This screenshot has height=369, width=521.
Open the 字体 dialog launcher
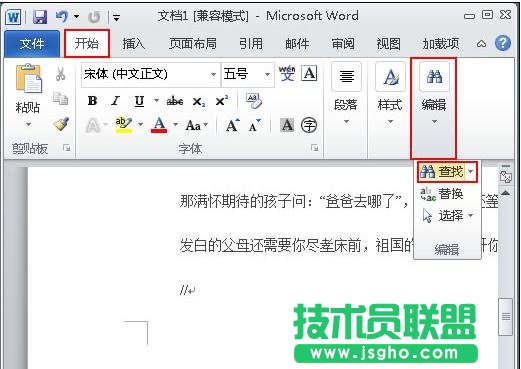point(314,148)
